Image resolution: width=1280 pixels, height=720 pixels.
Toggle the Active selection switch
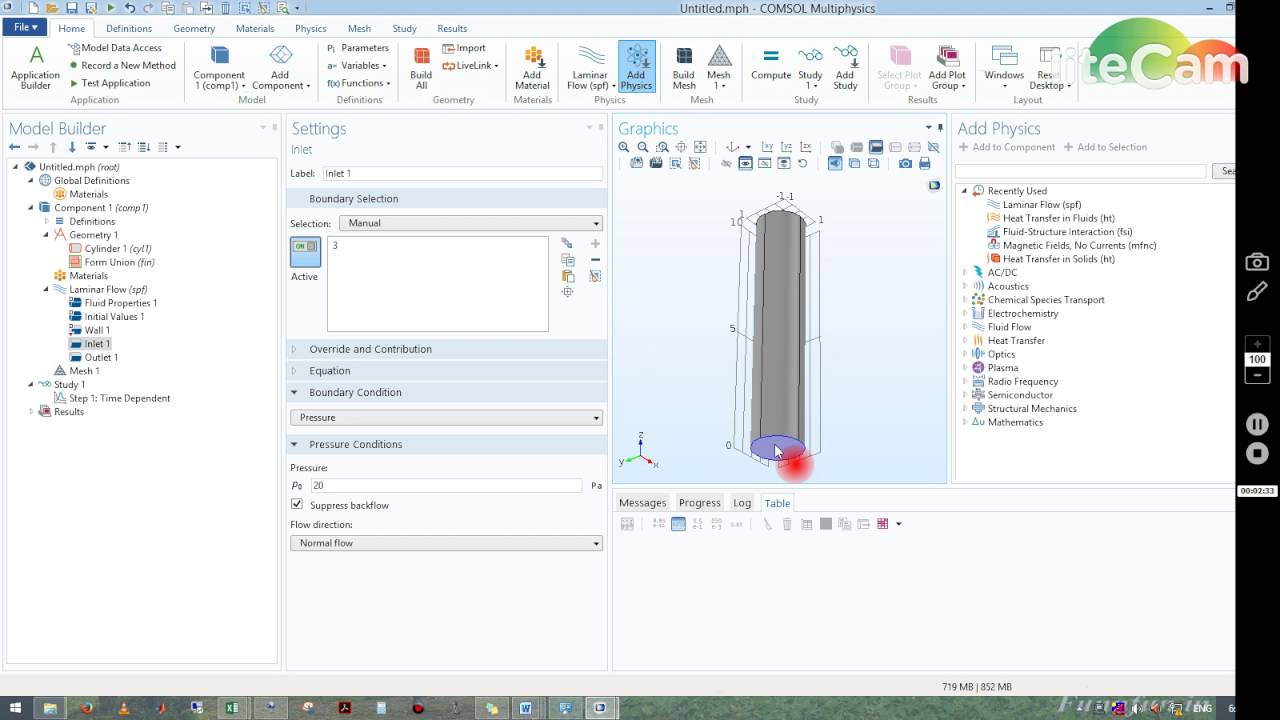(305, 251)
